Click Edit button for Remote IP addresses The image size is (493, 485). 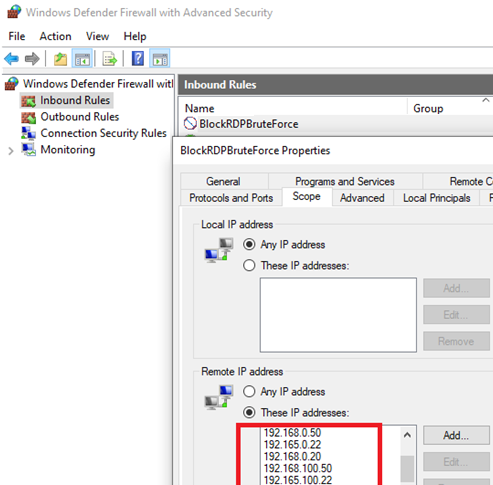[x=456, y=462]
